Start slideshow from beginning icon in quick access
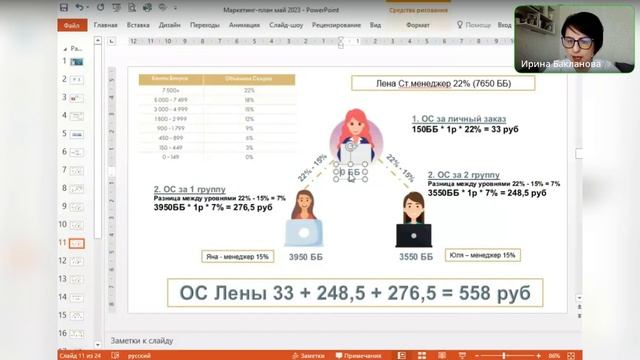This screenshot has width=640, height=360. 116,7
